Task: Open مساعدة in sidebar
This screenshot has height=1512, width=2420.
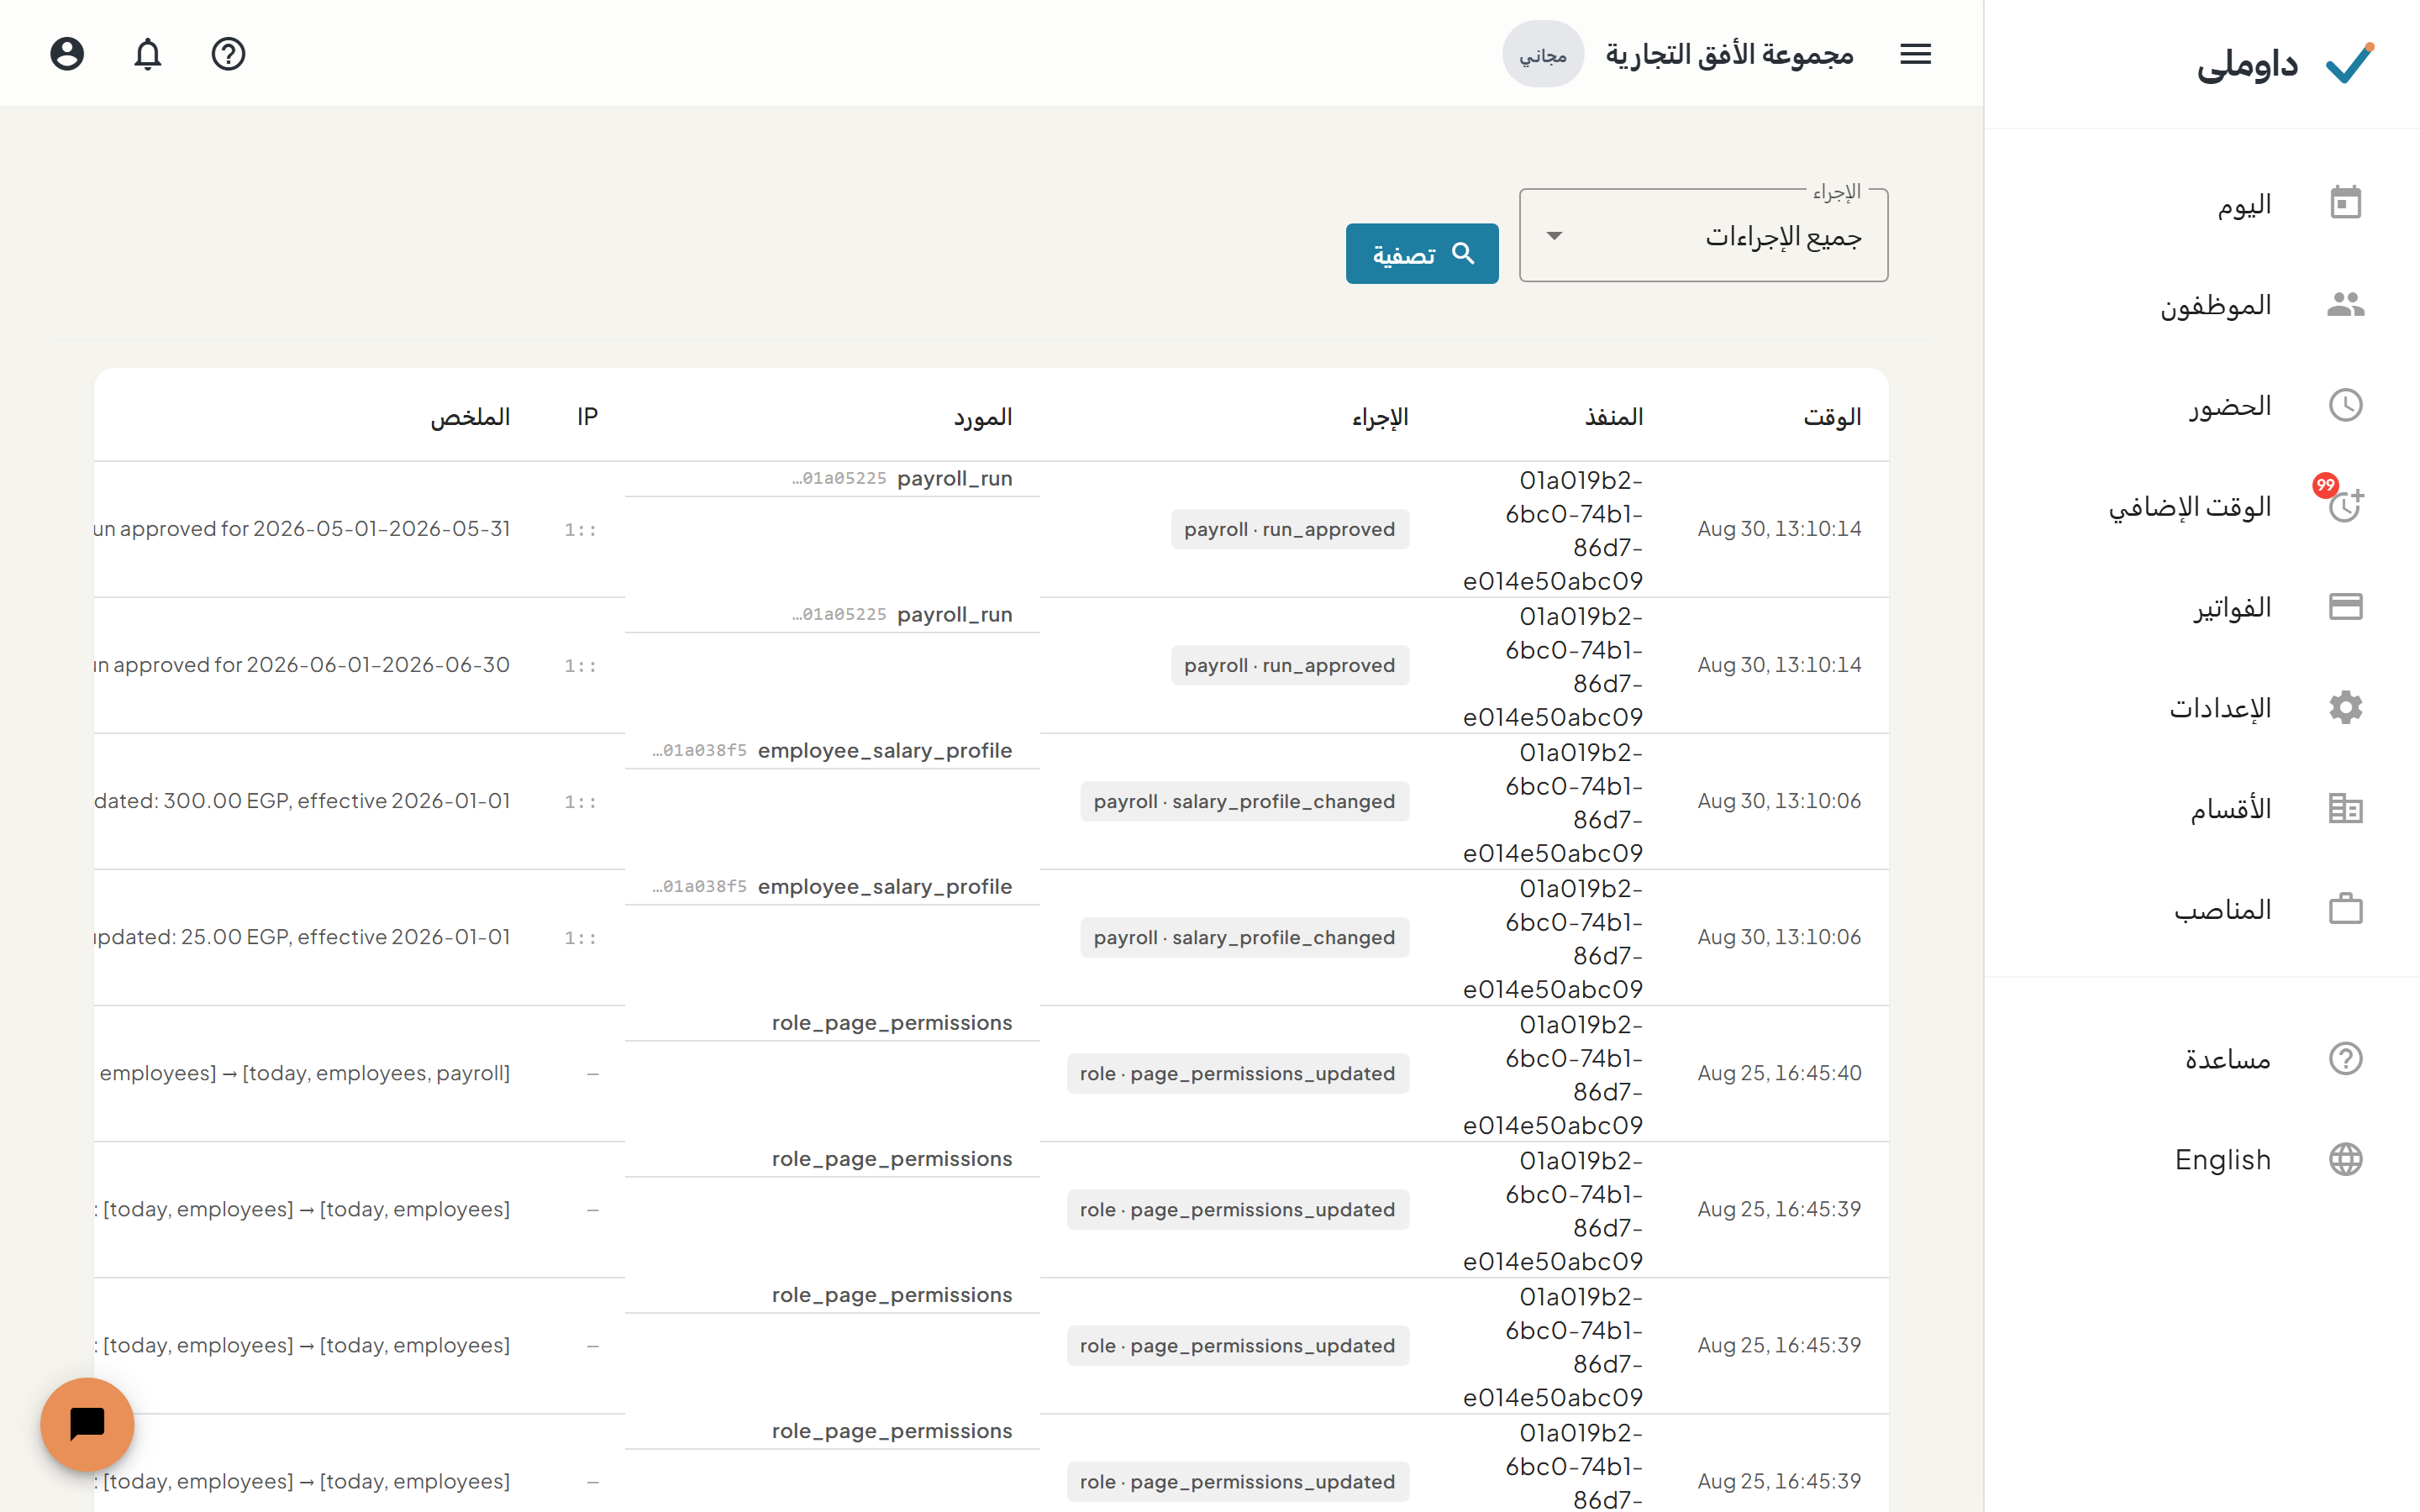Action: click(x=2202, y=1058)
